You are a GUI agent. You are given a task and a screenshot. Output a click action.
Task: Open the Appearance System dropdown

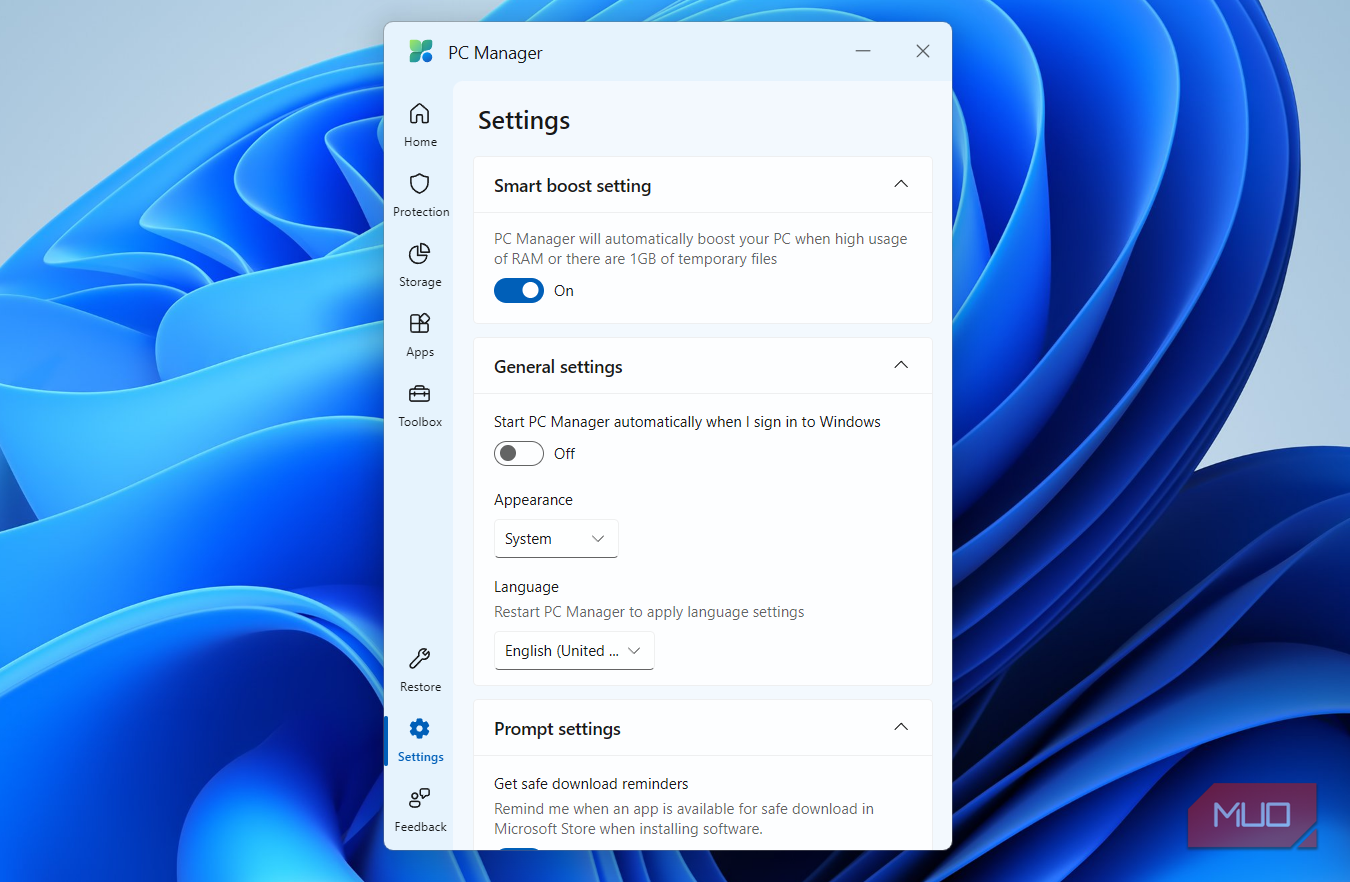(x=556, y=539)
